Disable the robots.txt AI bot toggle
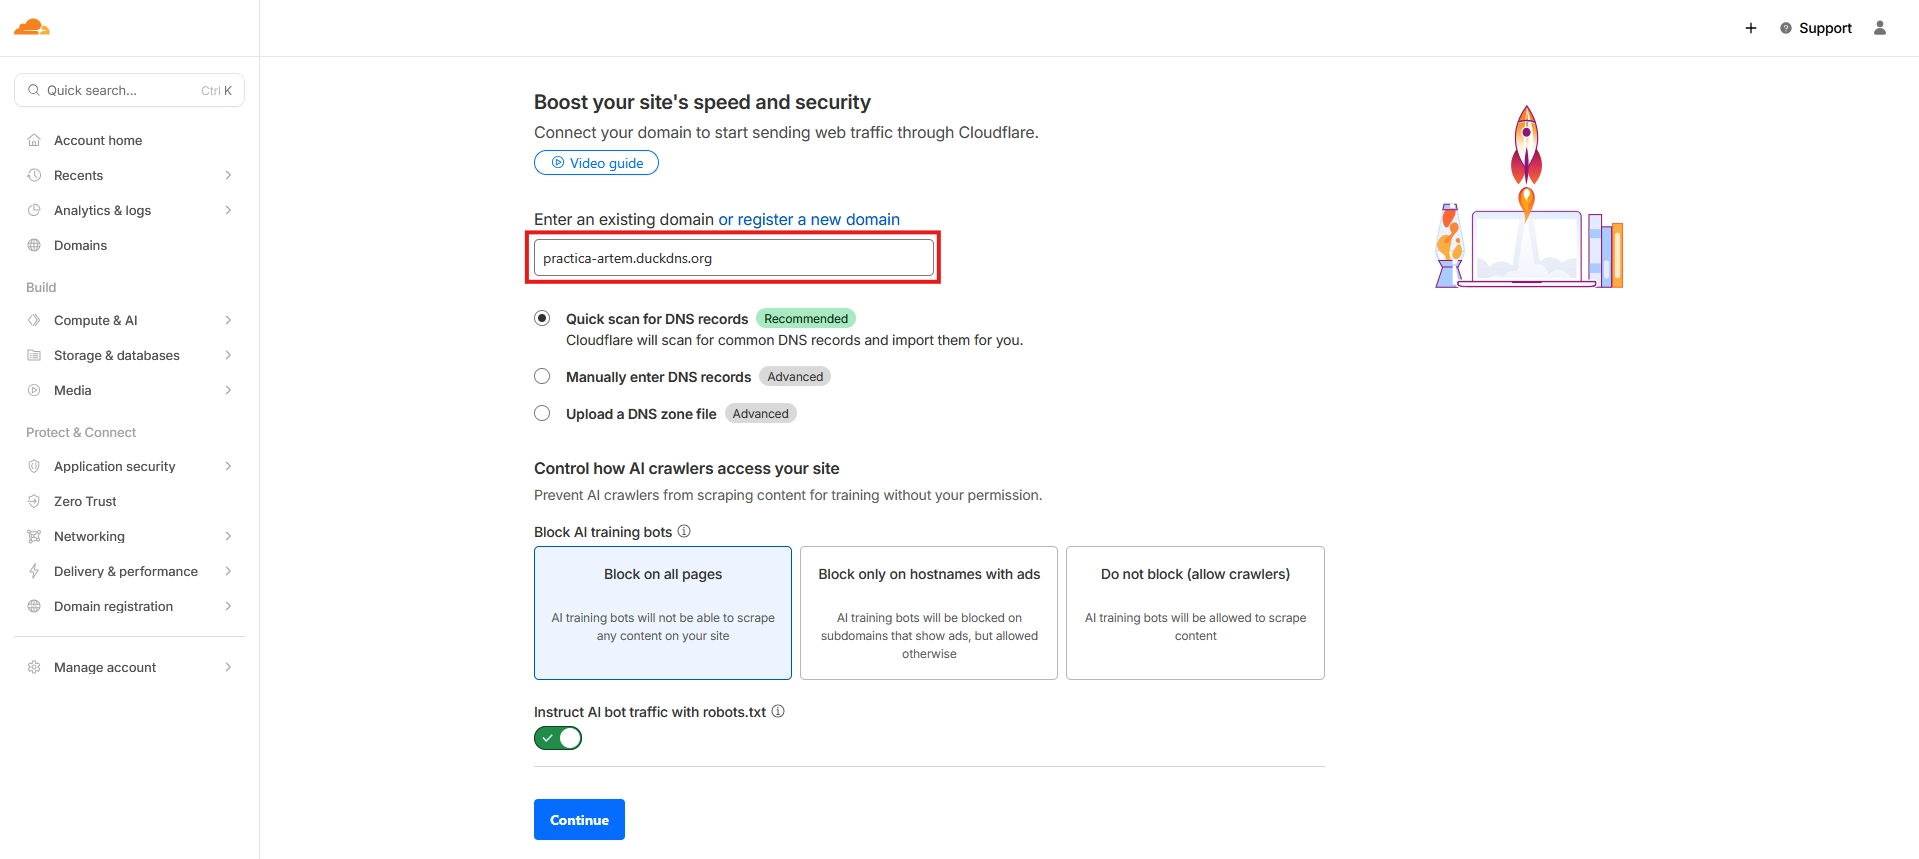This screenshot has width=1919, height=859. point(558,738)
